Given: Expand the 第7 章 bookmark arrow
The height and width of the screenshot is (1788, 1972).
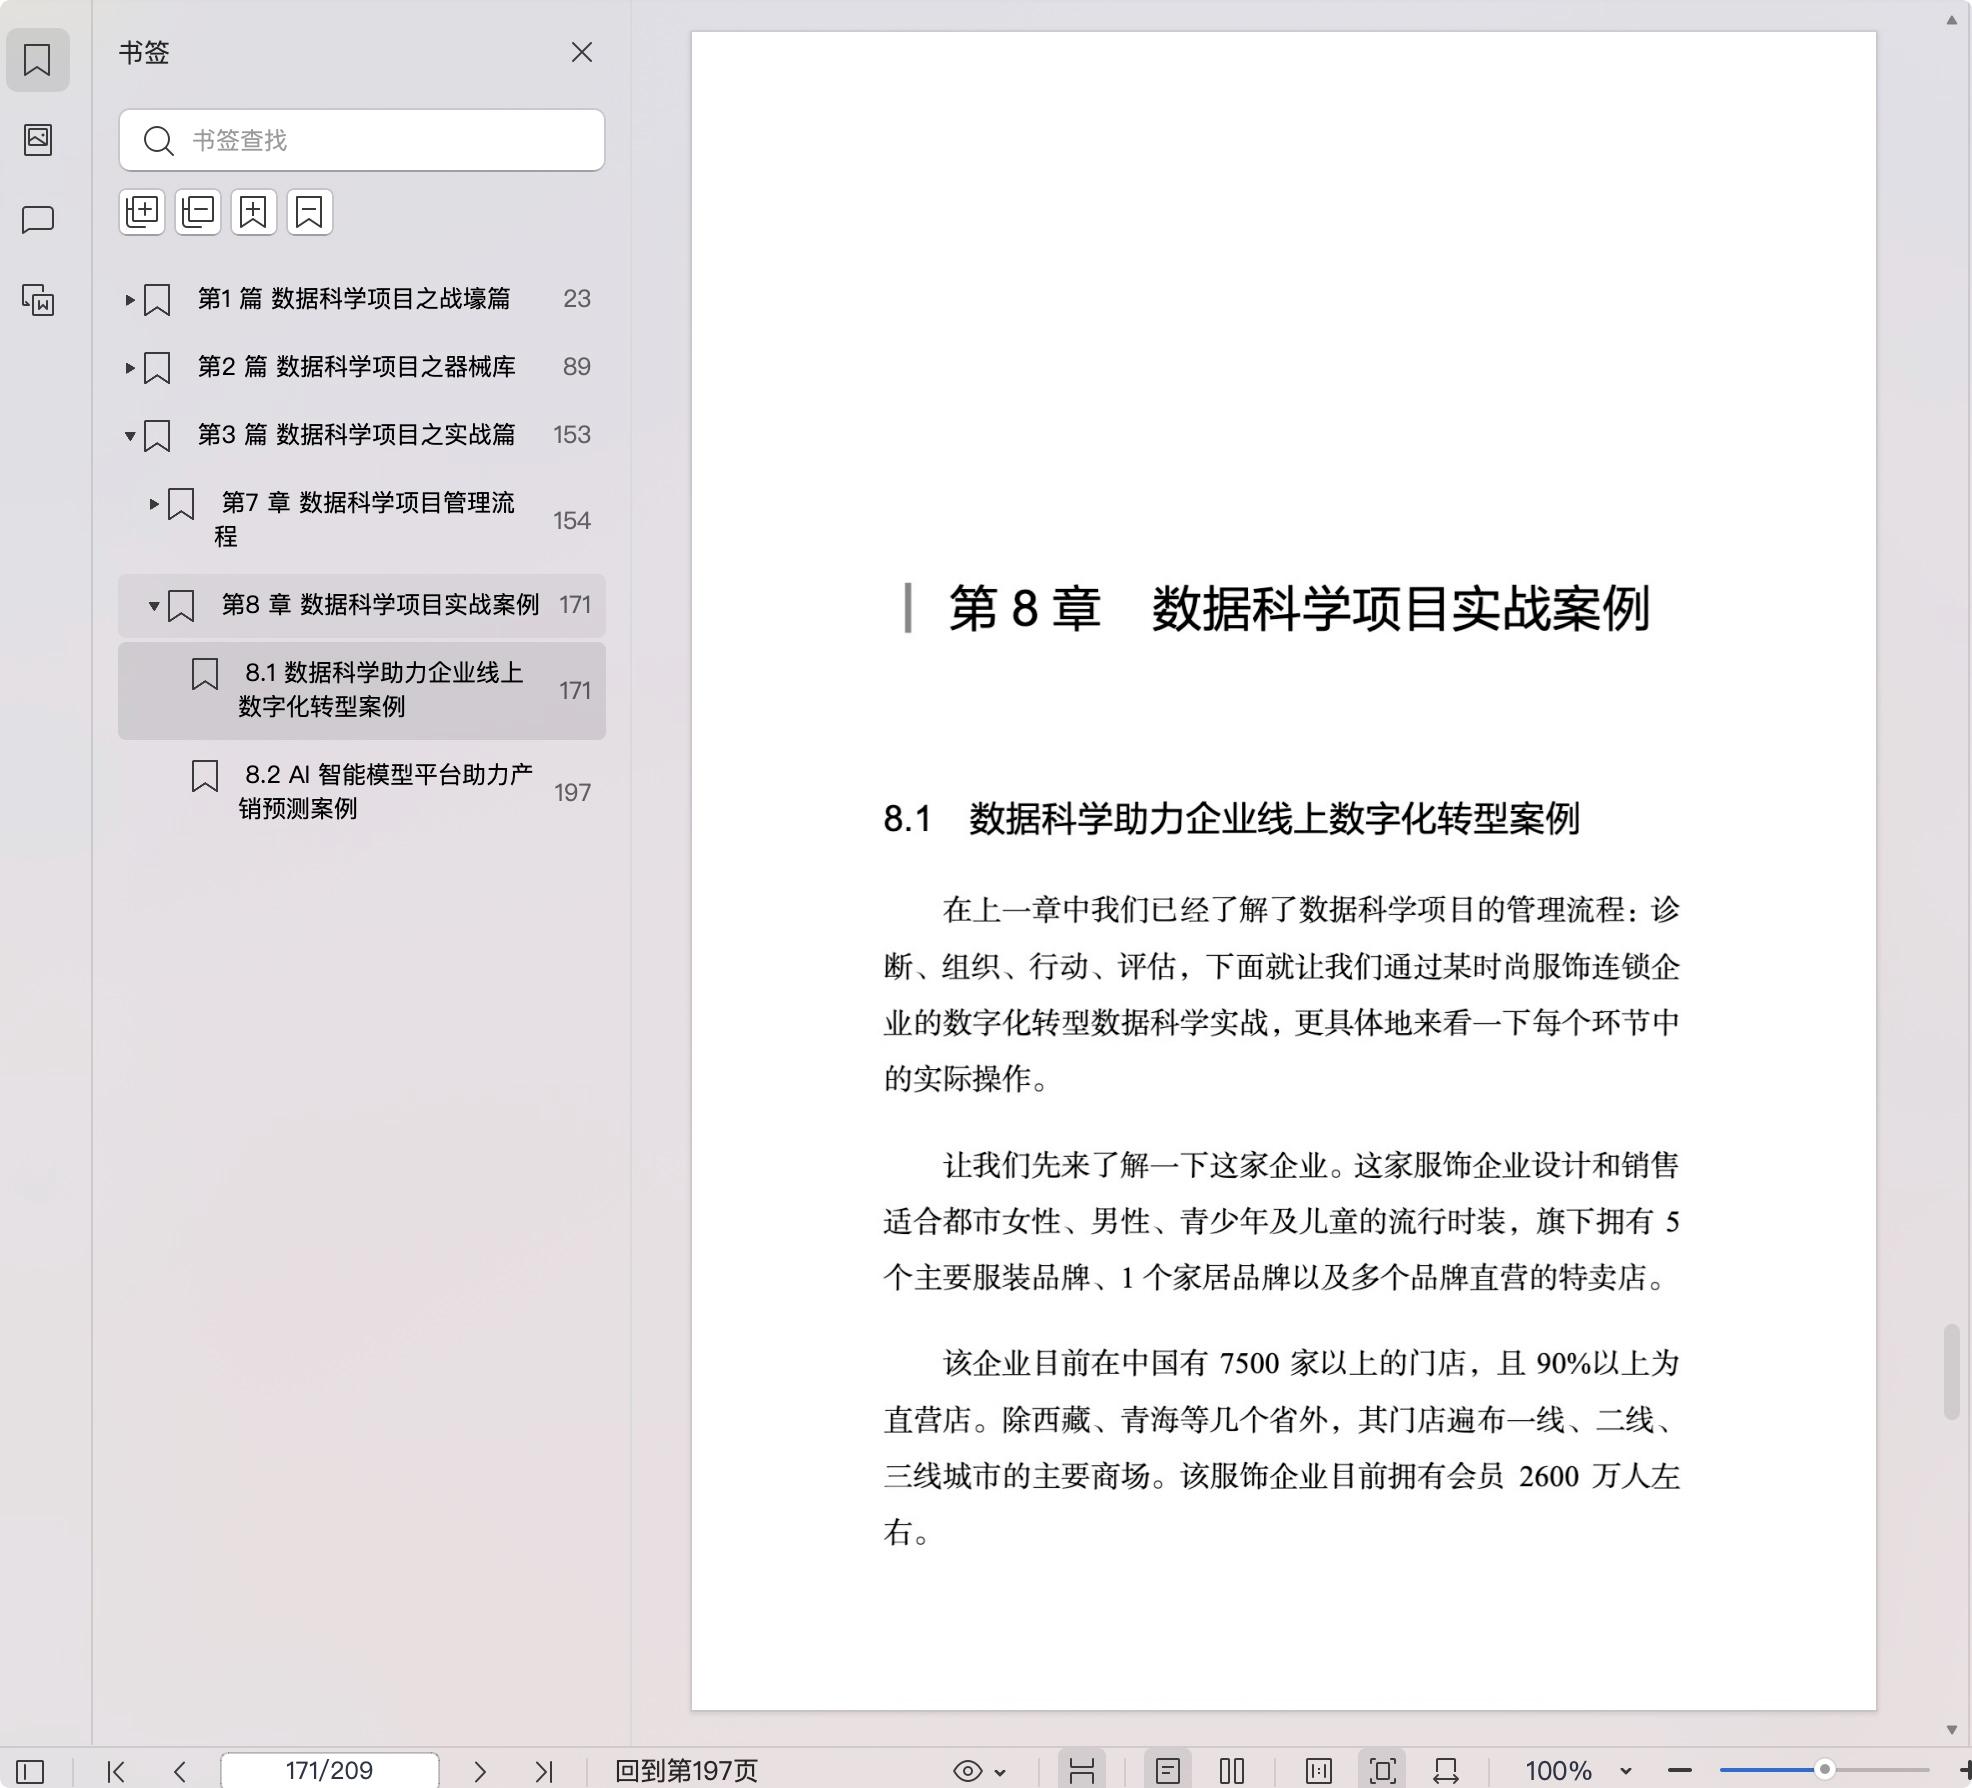Looking at the screenshot, I should 154,504.
